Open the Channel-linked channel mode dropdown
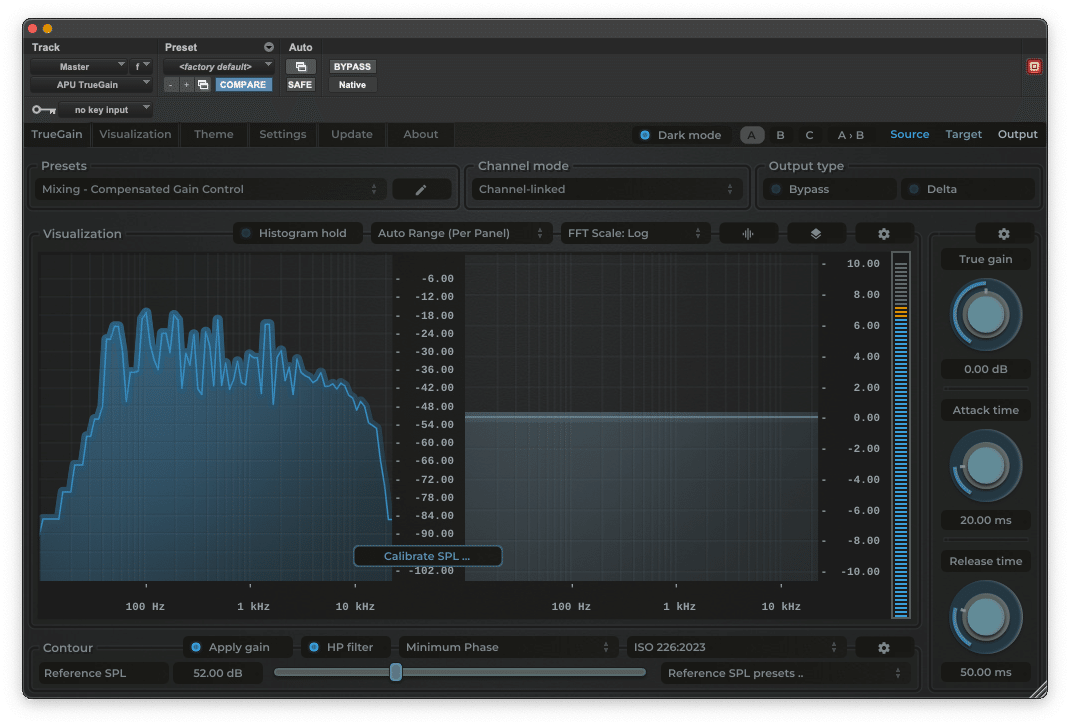The height and width of the screenshot is (725, 1070). pyautogui.click(x=607, y=188)
